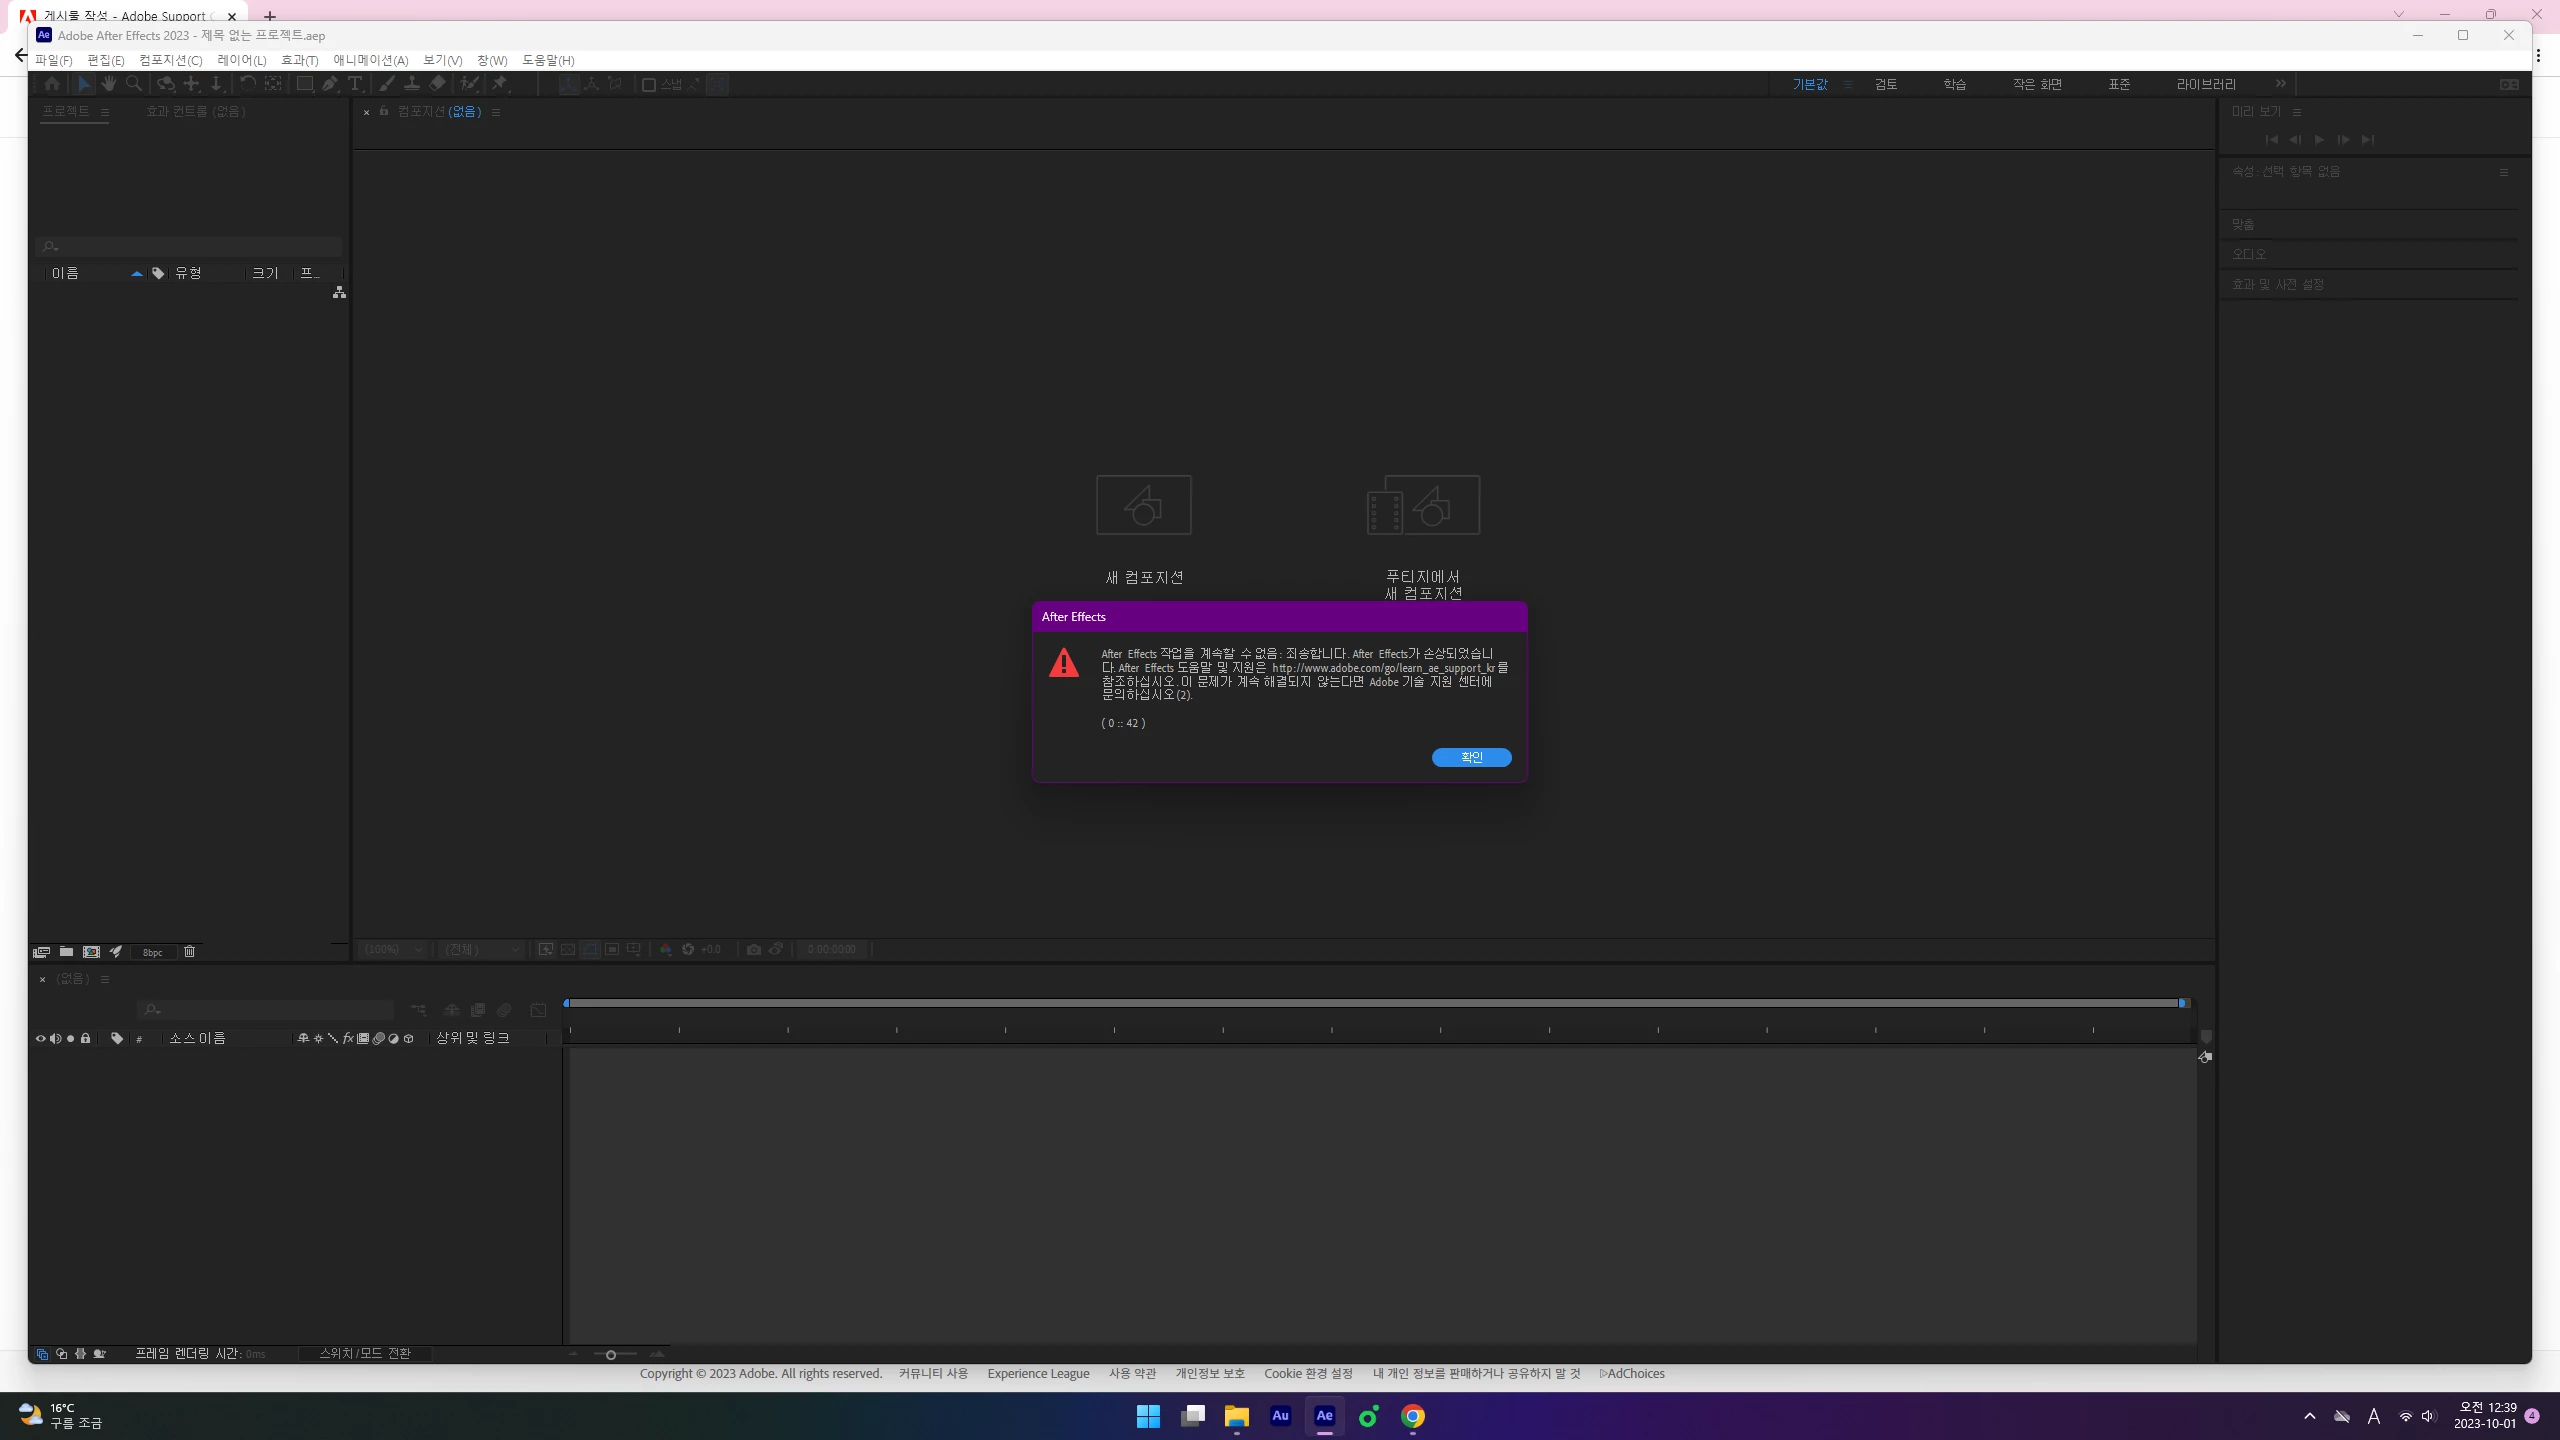Image resolution: width=2560 pixels, height=1440 pixels.
Task: Open the (전체) resolution dropdown
Action: pyautogui.click(x=482, y=949)
